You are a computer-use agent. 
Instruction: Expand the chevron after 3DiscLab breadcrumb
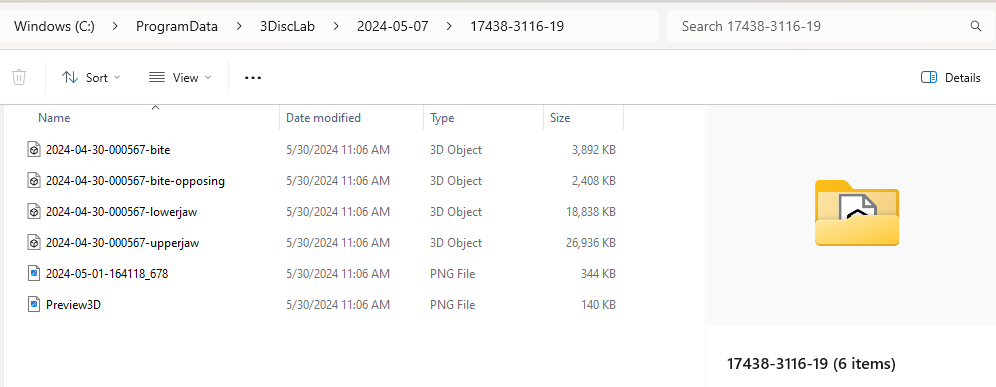pos(335,26)
